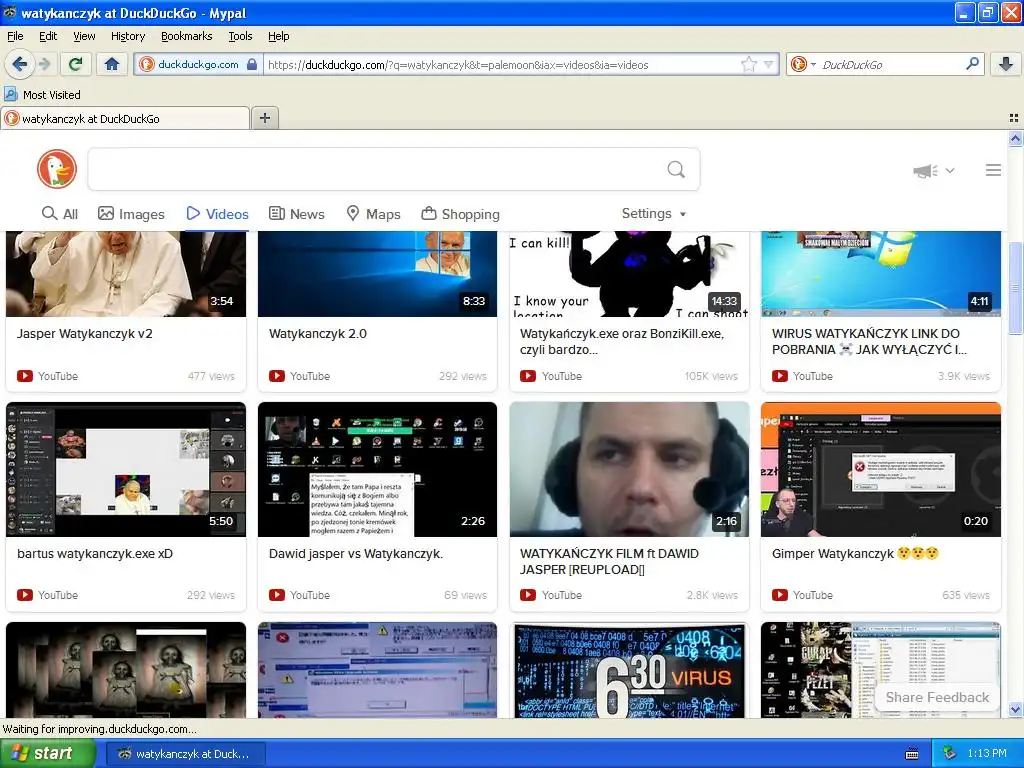The image size is (1024, 768).
Task: Play the 2:16 headset man video thumbnail
Action: [x=630, y=470]
